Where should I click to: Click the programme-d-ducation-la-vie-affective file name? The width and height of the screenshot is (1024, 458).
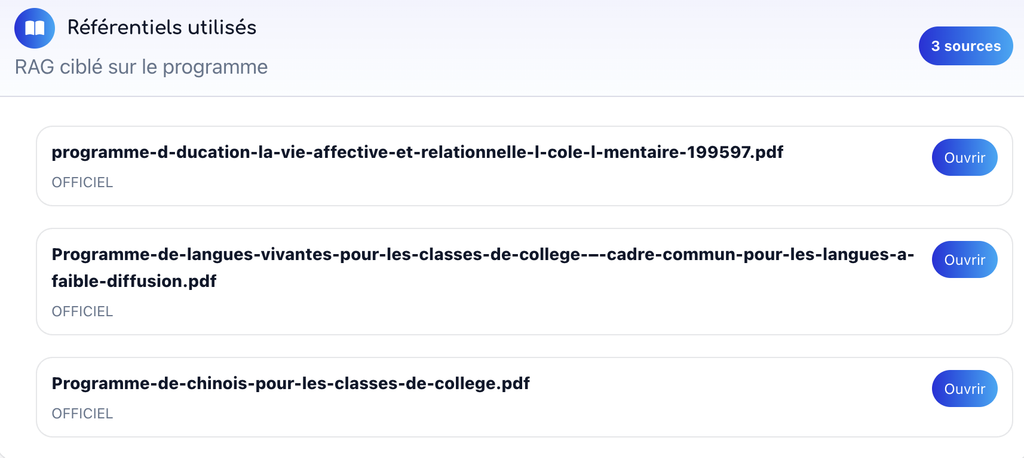(x=417, y=152)
